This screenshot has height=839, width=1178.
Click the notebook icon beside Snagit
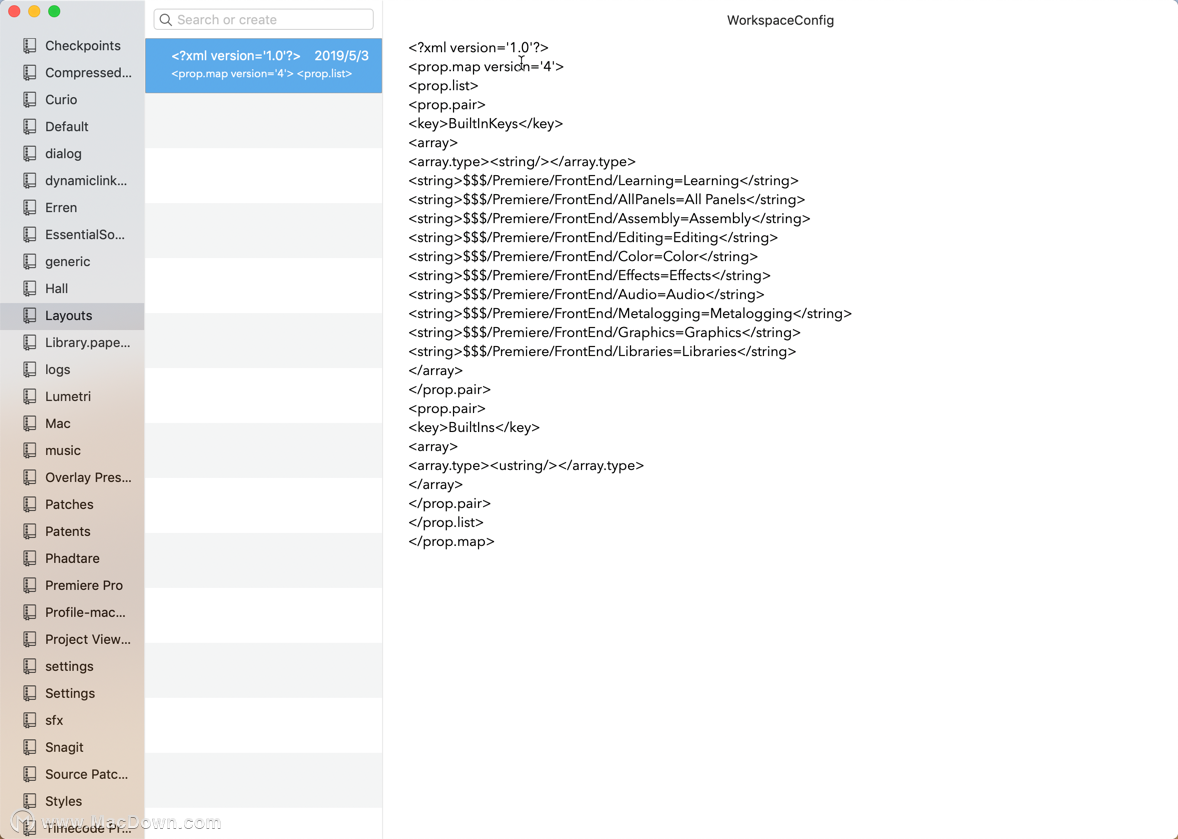pyautogui.click(x=30, y=748)
